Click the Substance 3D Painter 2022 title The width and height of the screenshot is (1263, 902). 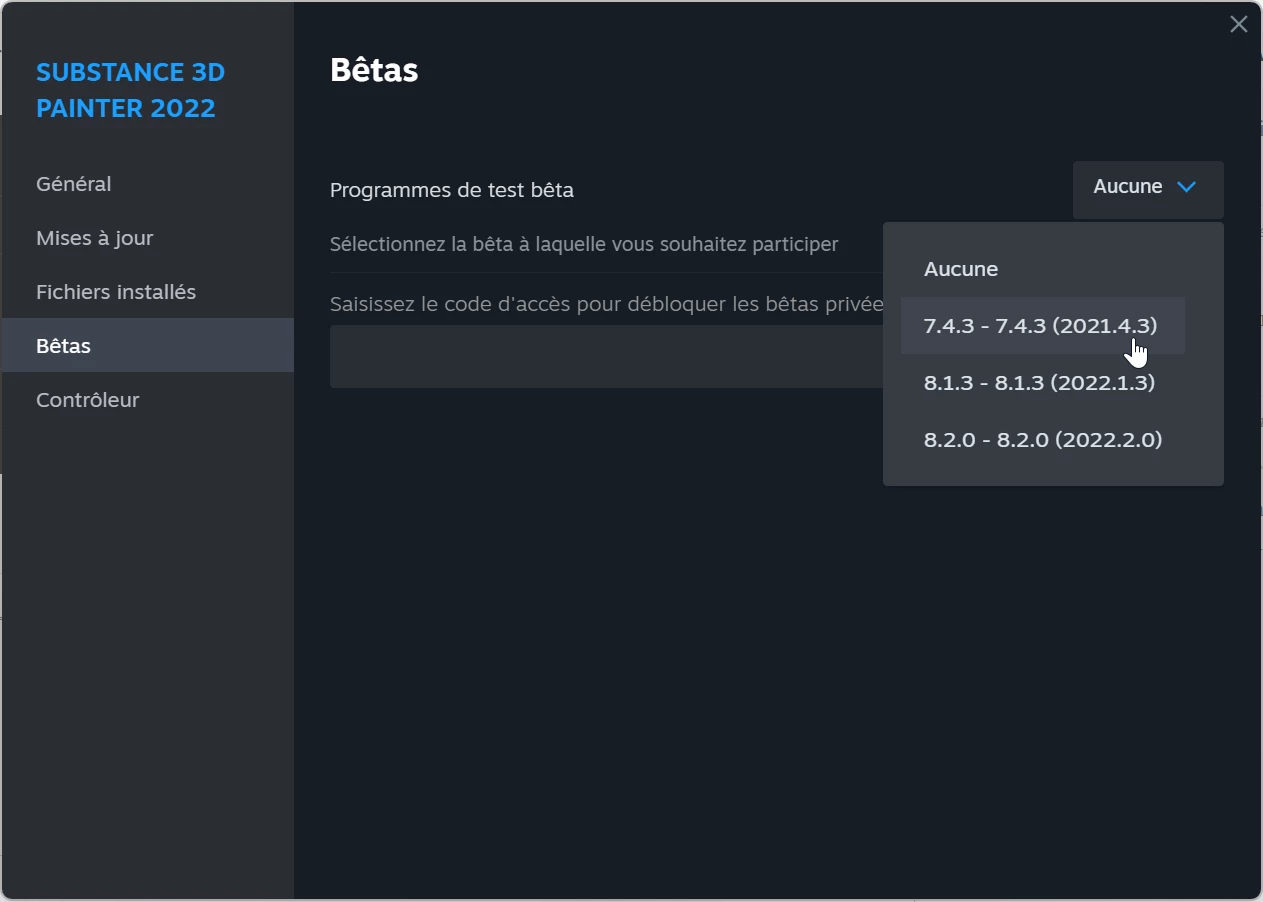(131, 90)
